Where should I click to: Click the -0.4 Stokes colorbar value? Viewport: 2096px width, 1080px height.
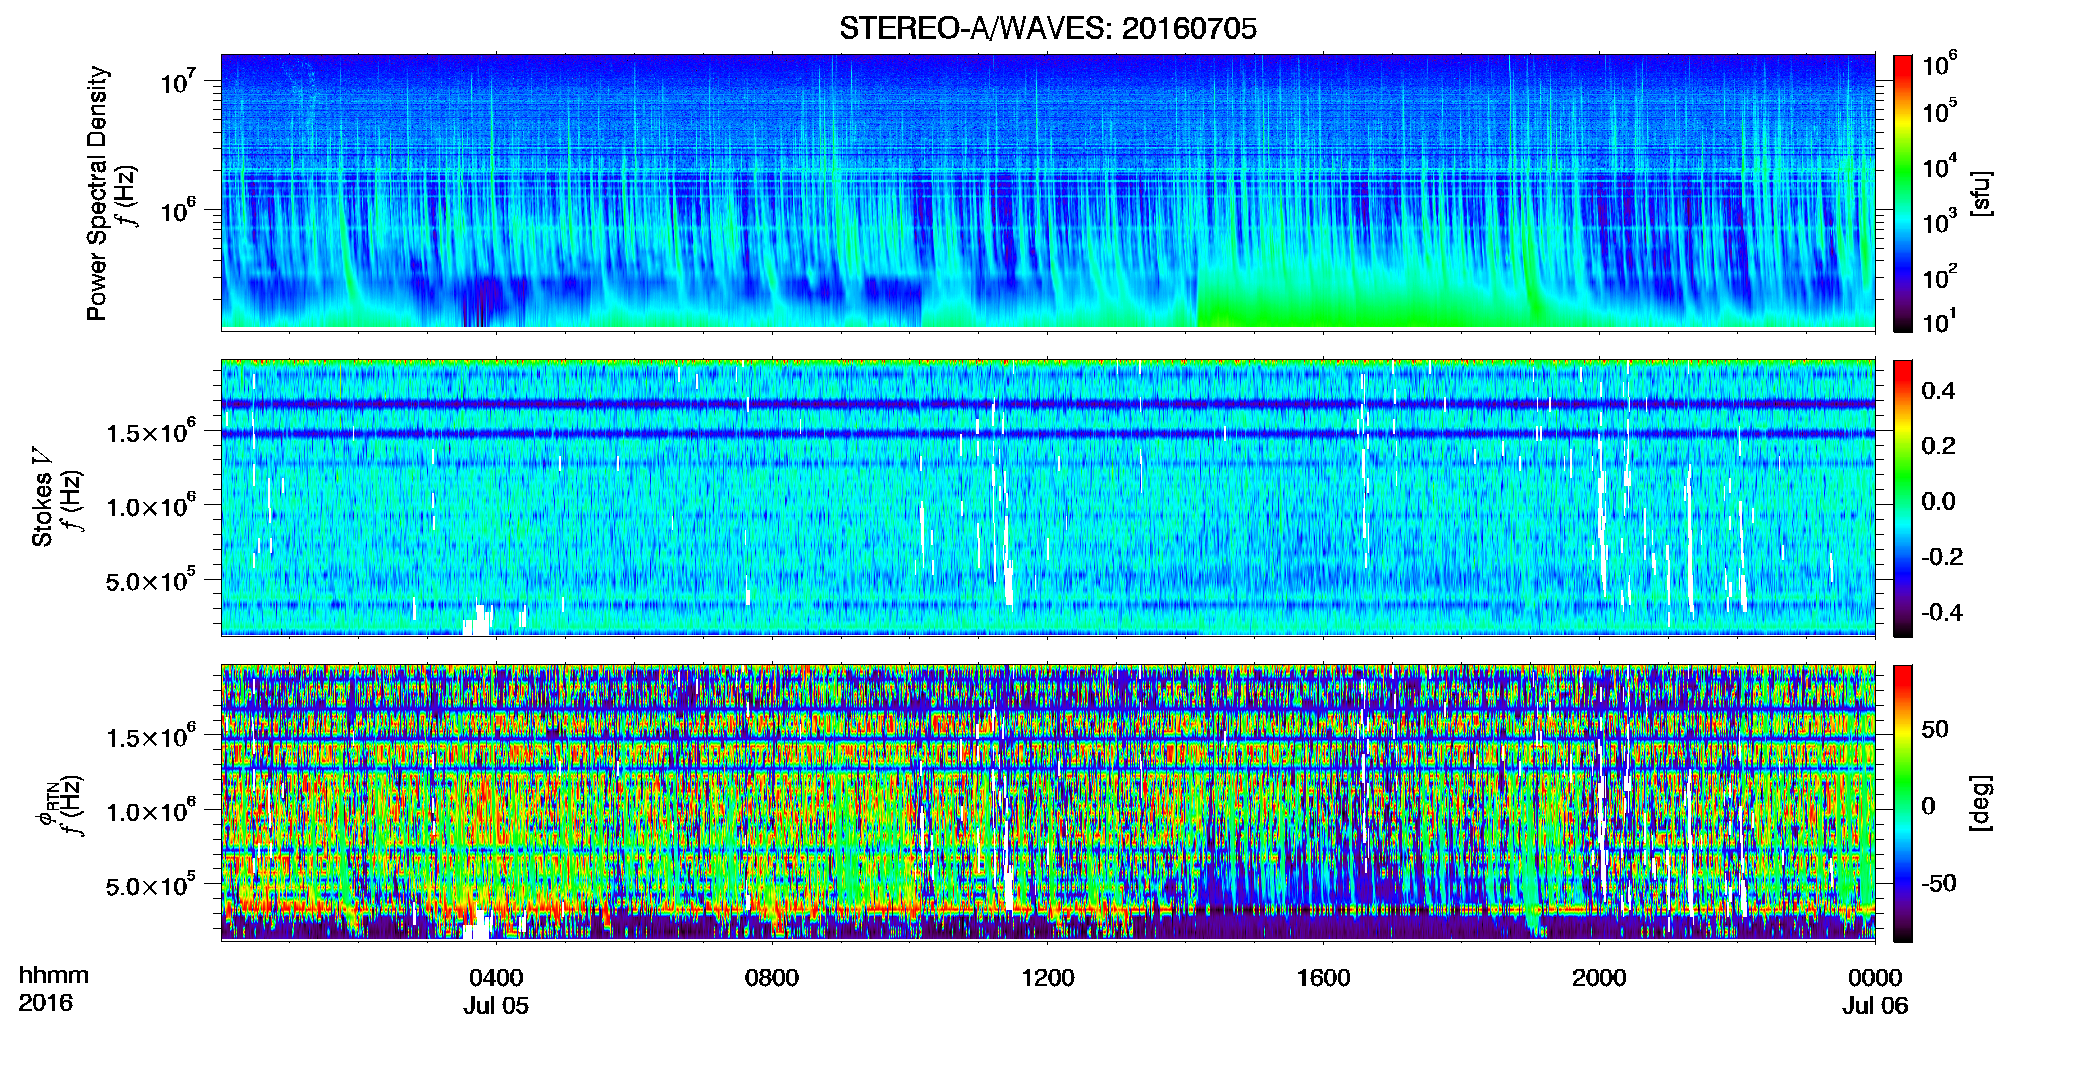click(1942, 612)
